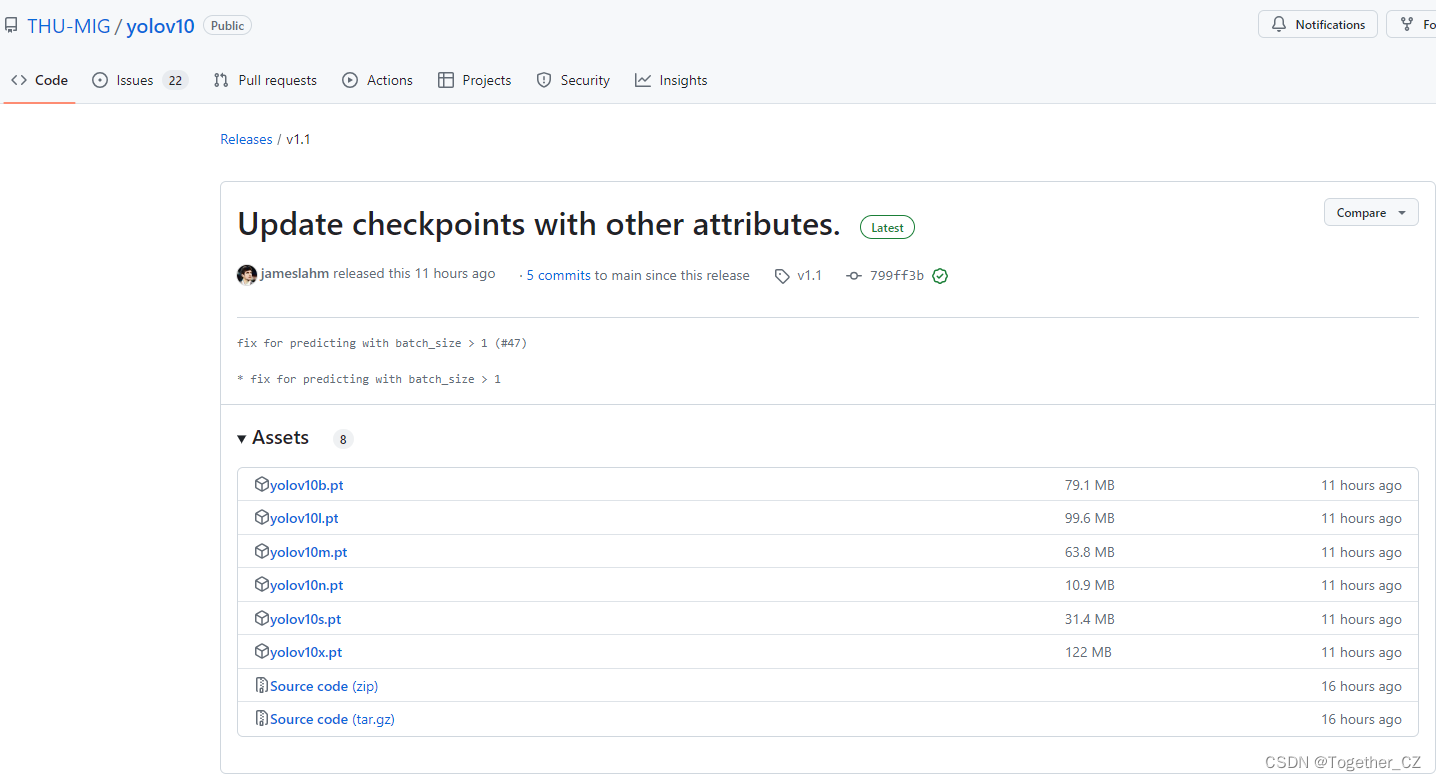Download yolov10x.pt
The width and height of the screenshot is (1436, 781).
(x=306, y=652)
